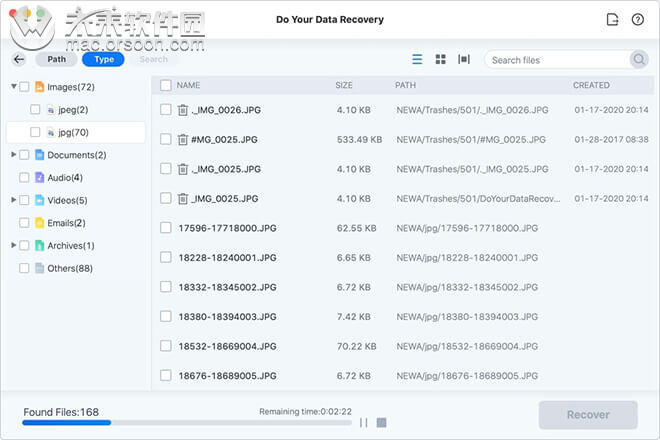This screenshot has width=660, height=440.
Task: Select file 18380-18394003.JPG
Action: point(227,317)
